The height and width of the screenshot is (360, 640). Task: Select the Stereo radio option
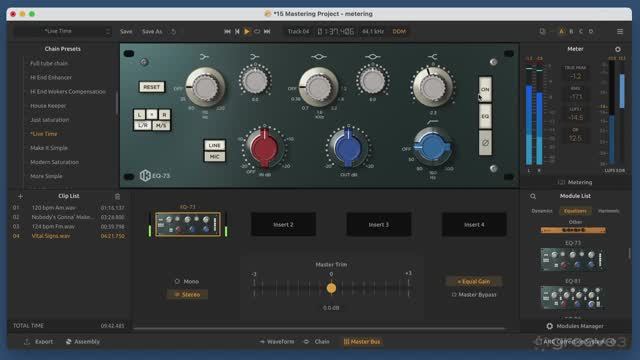[187, 294]
